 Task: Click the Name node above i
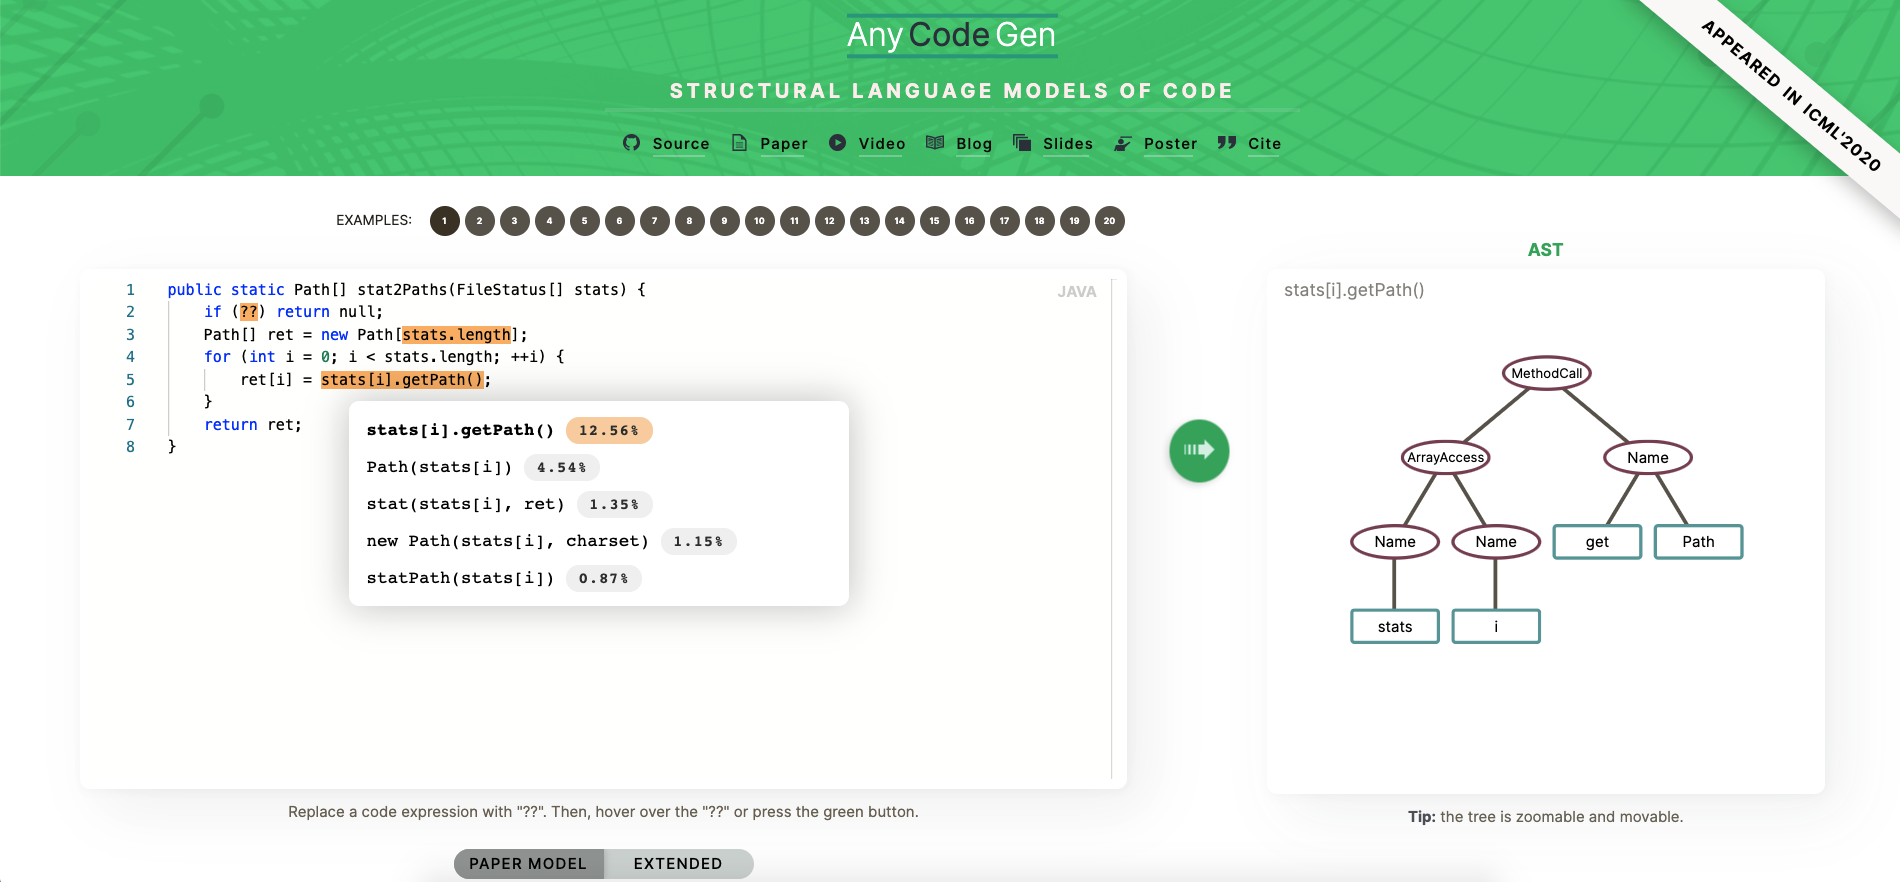click(x=1496, y=541)
